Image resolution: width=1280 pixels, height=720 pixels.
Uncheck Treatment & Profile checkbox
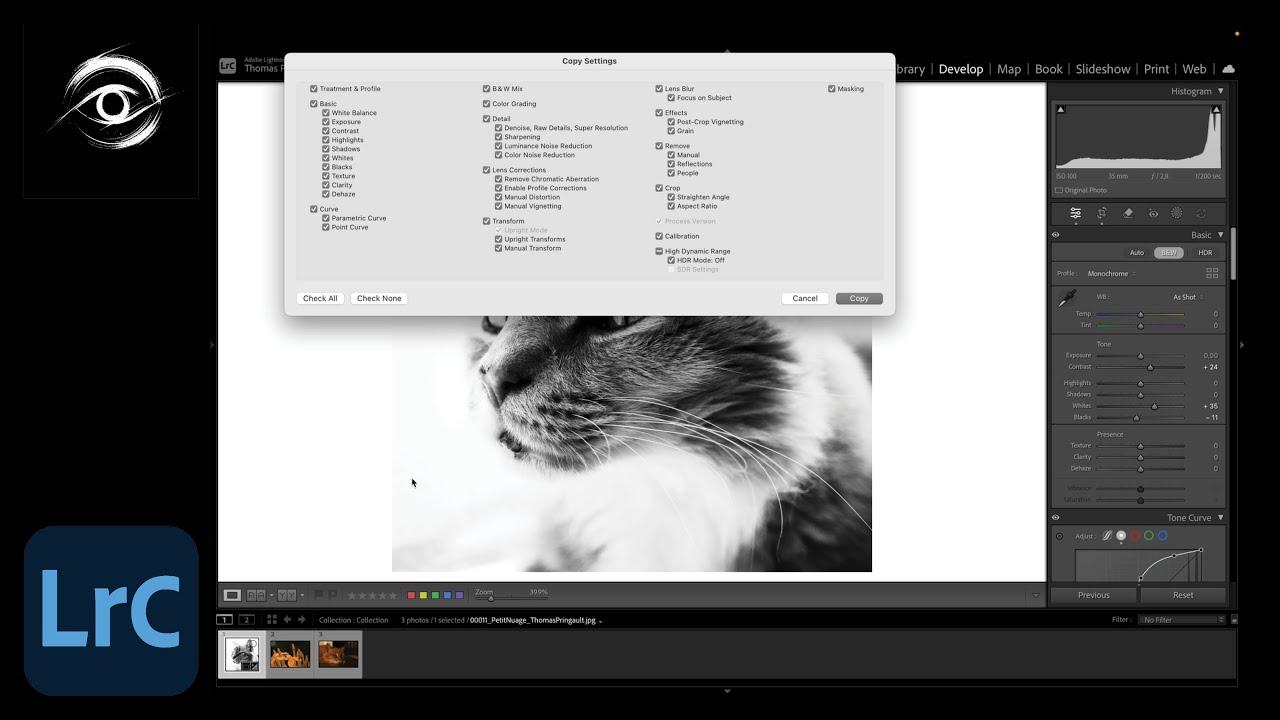(314, 89)
